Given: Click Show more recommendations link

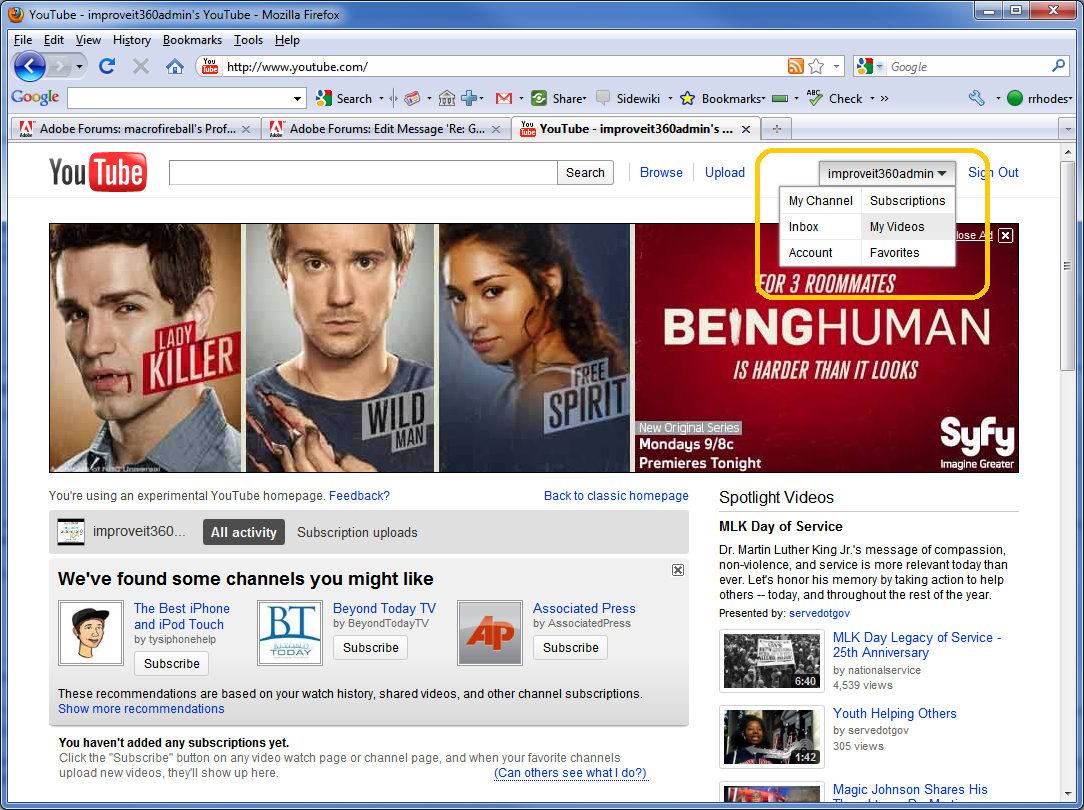Looking at the screenshot, I should (141, 708).
